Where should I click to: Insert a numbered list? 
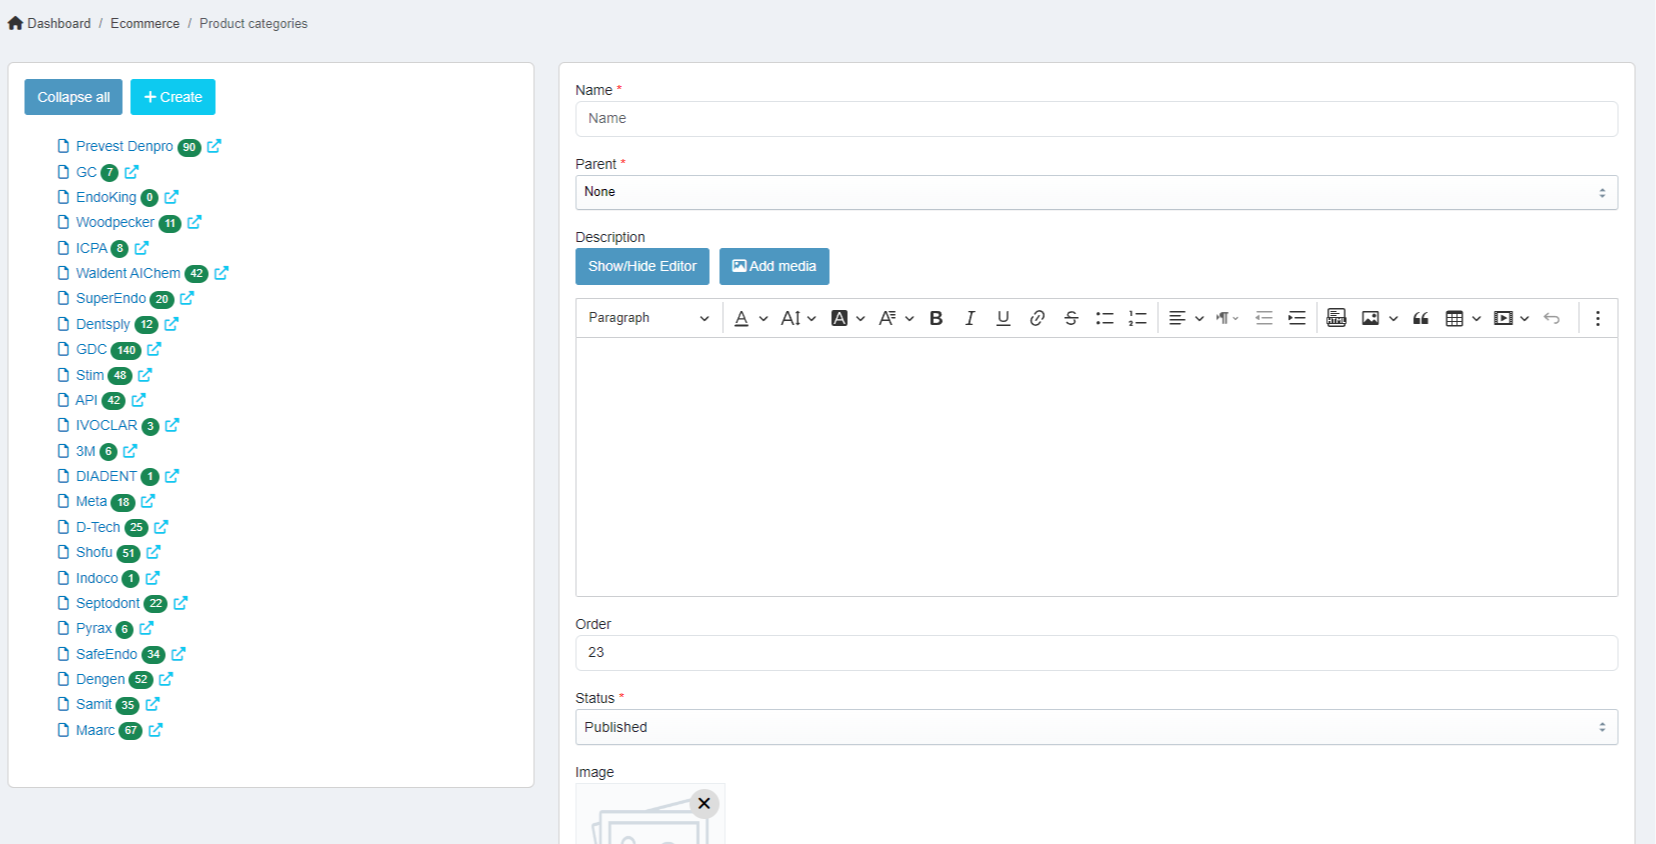[1138, 318]
